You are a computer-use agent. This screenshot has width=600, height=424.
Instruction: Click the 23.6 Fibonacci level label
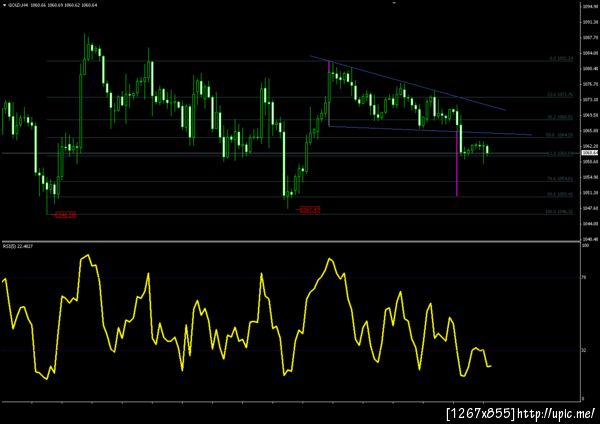click(x=560, y=94)
